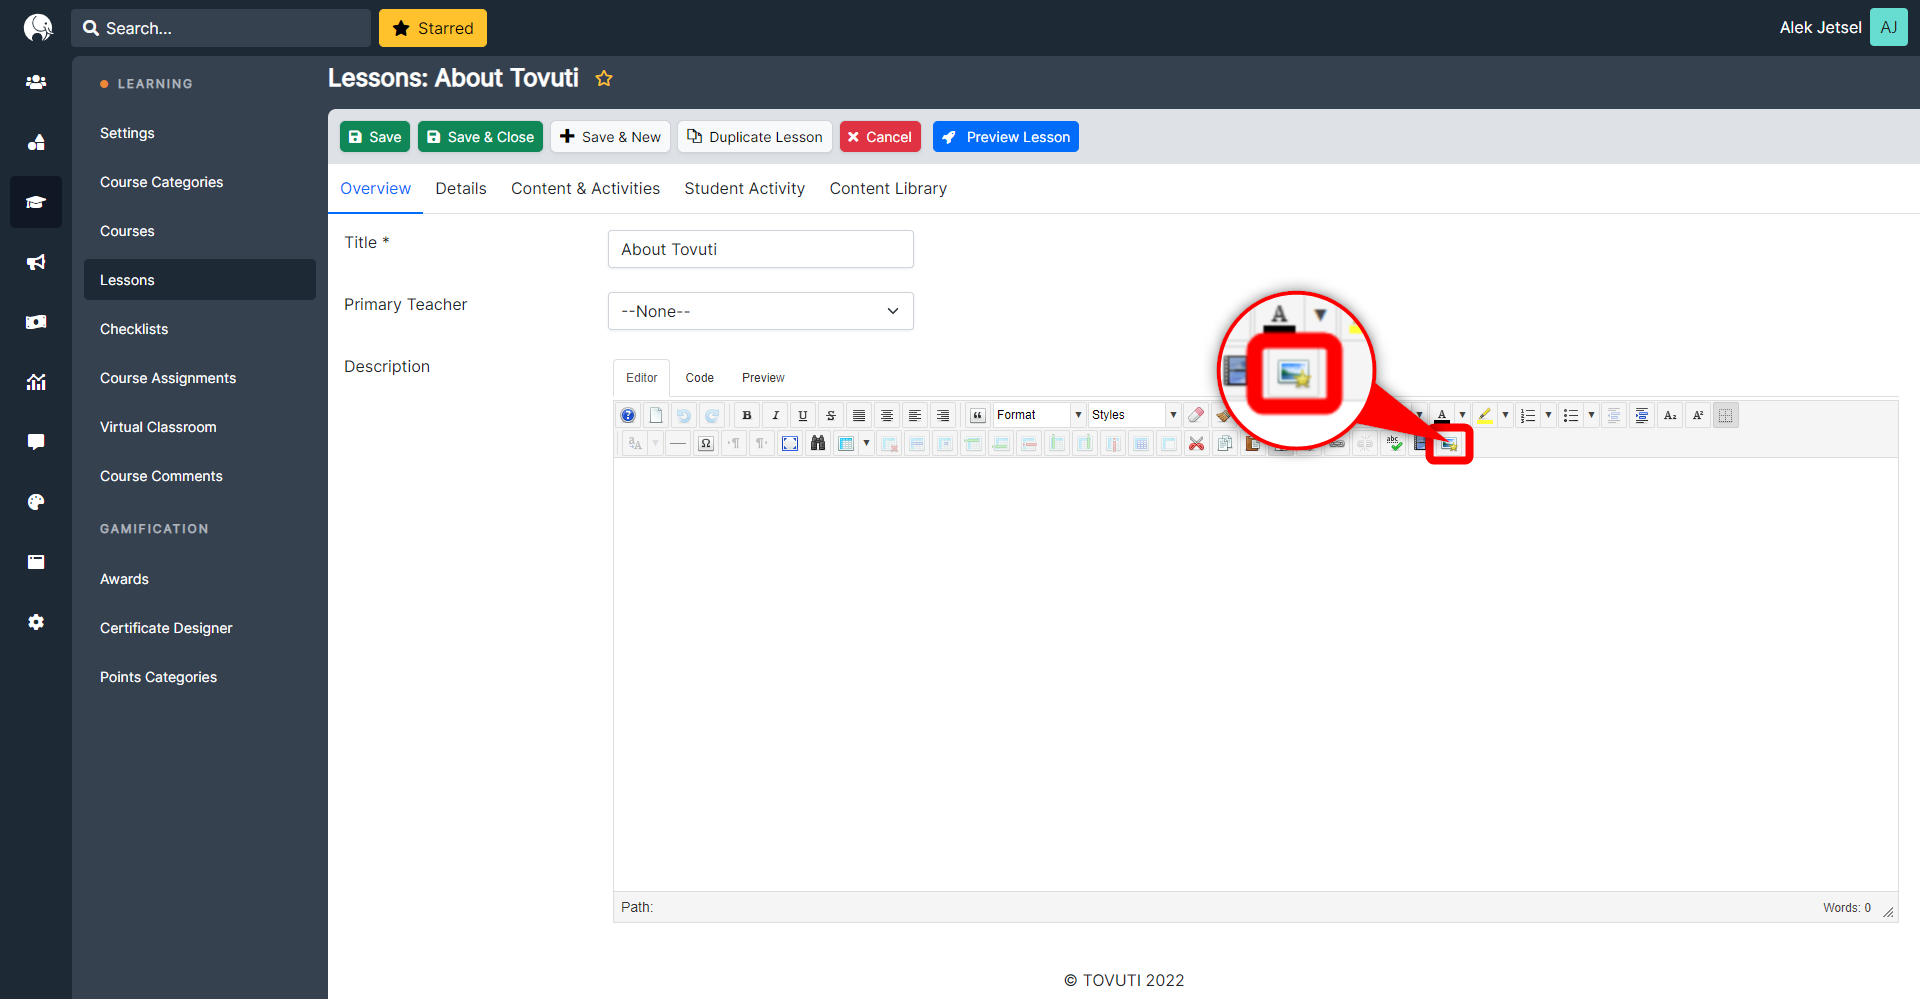Viewport: 1920px width, 999px height.
Task: Click the Blockquote icon
Action: click(x=978, y=415)
